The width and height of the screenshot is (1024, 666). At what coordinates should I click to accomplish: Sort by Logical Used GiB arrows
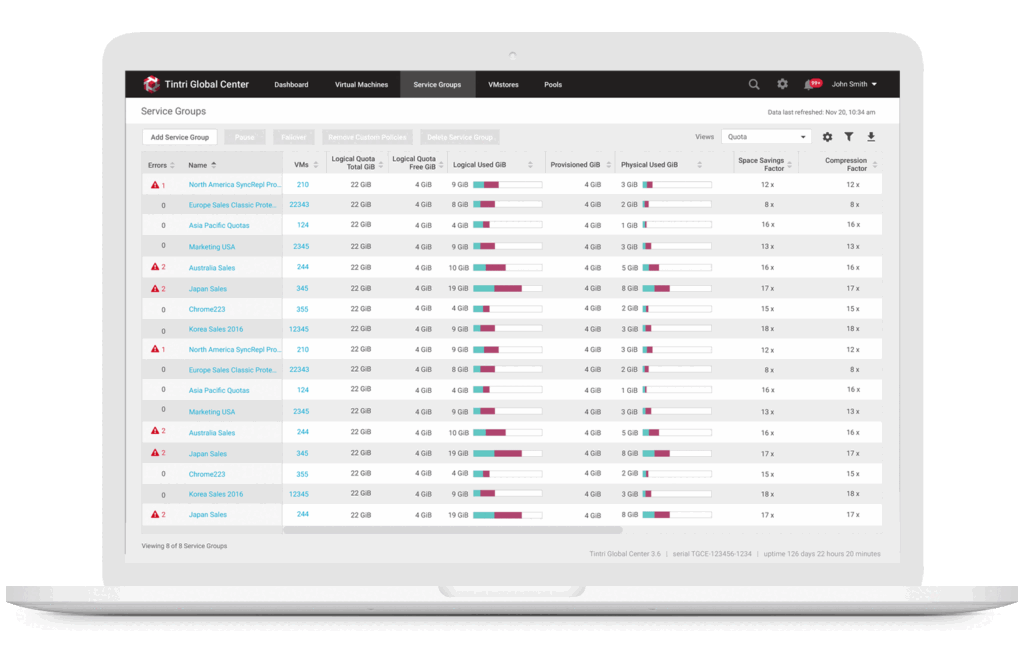click(x=530, y=165)
